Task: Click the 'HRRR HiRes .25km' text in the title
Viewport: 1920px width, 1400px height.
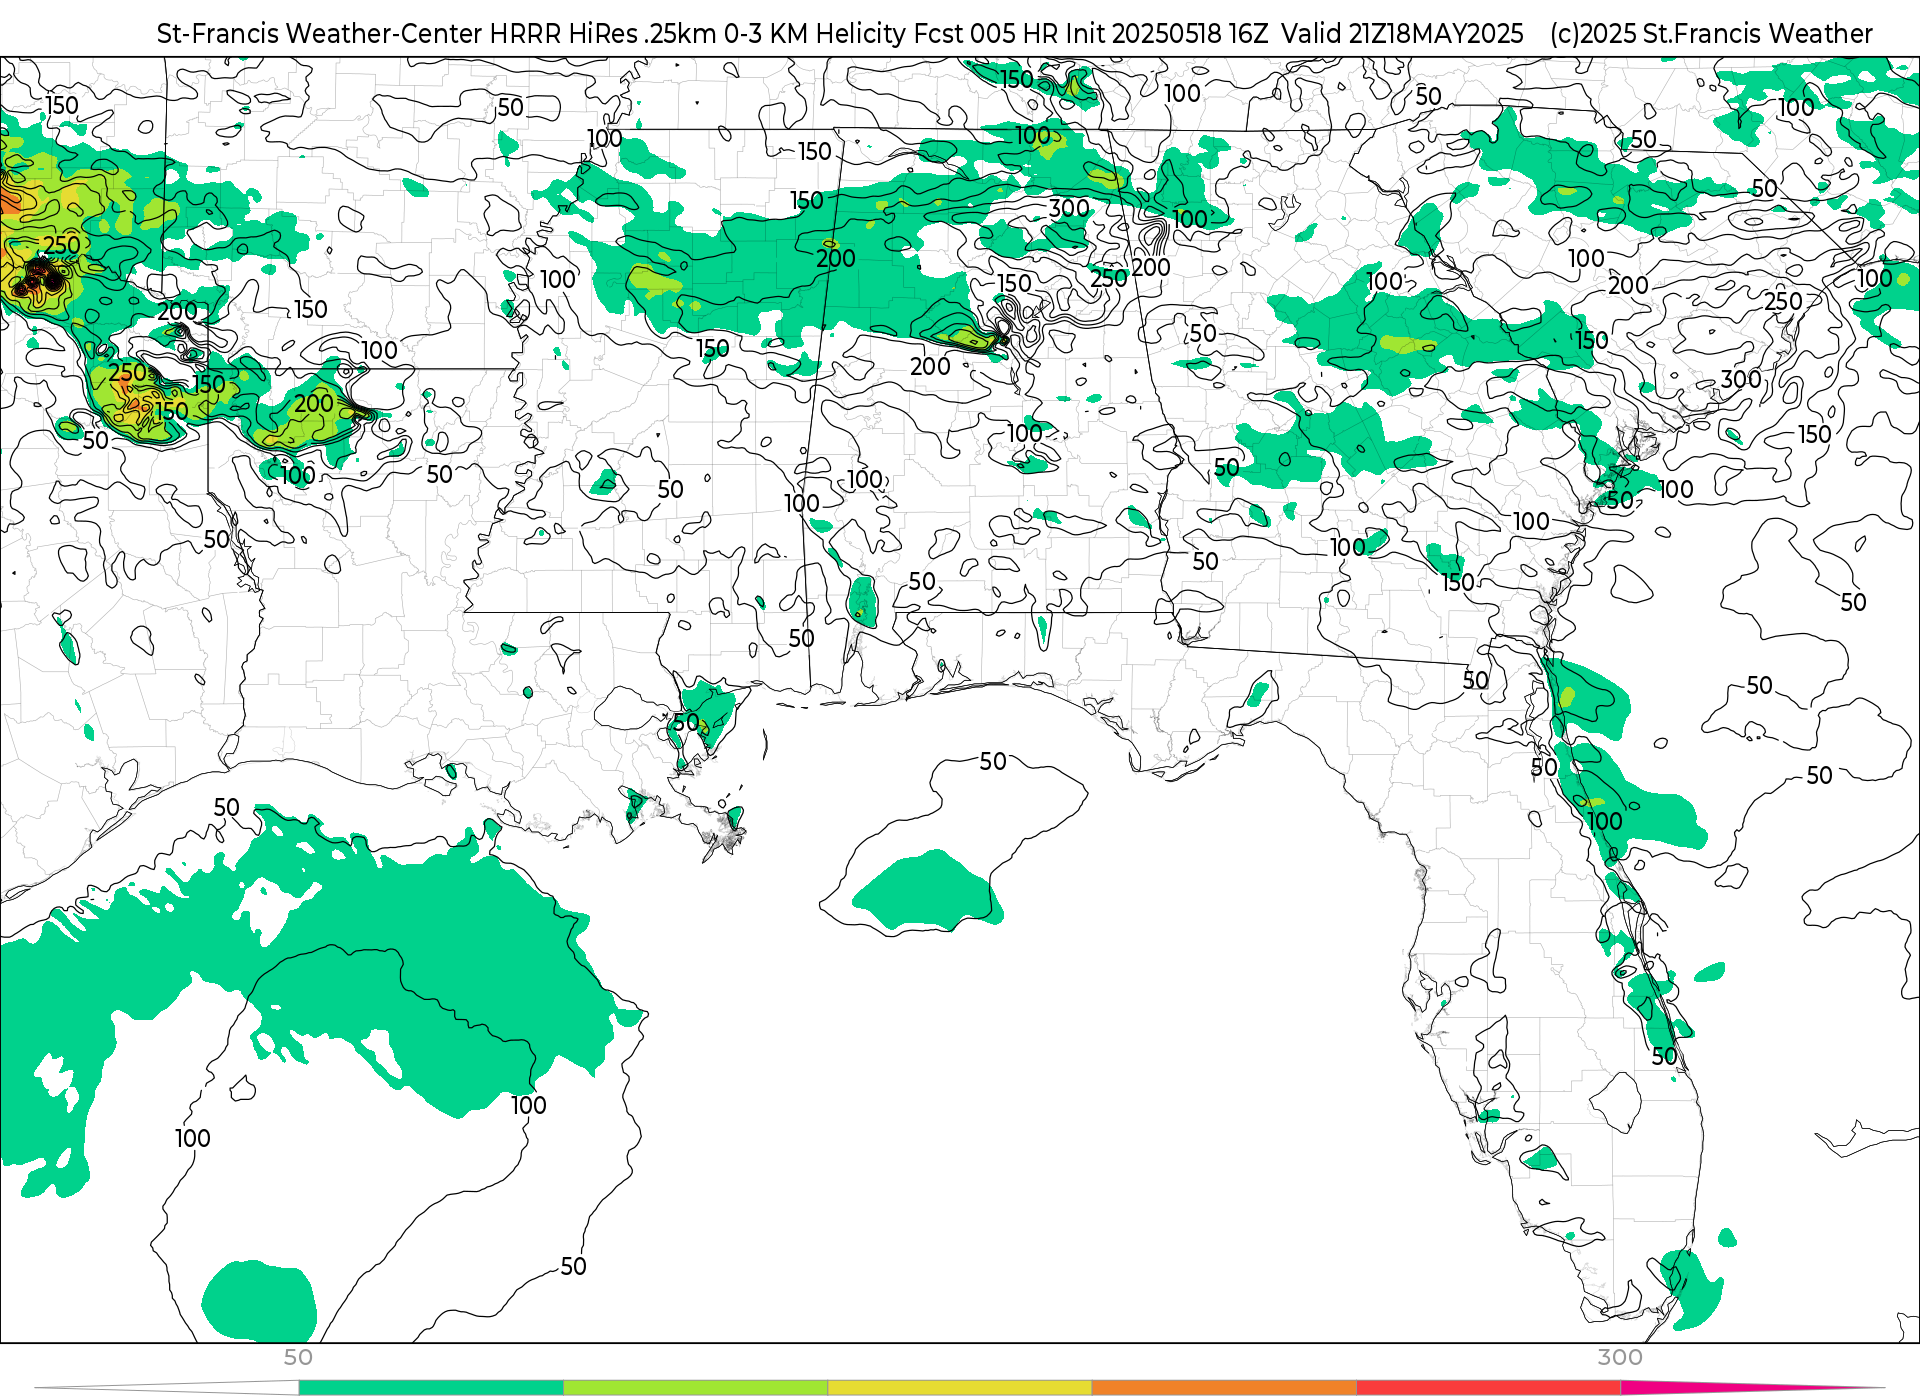Action: click(603, 34)
